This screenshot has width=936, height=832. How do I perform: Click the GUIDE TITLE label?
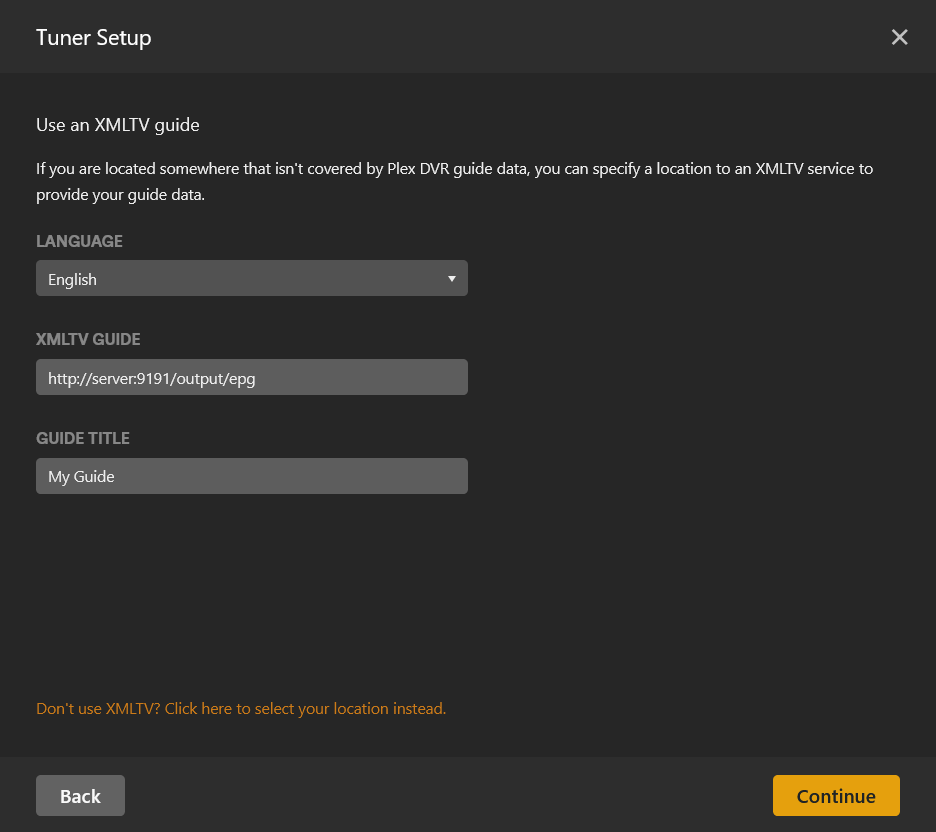[83, 439]
